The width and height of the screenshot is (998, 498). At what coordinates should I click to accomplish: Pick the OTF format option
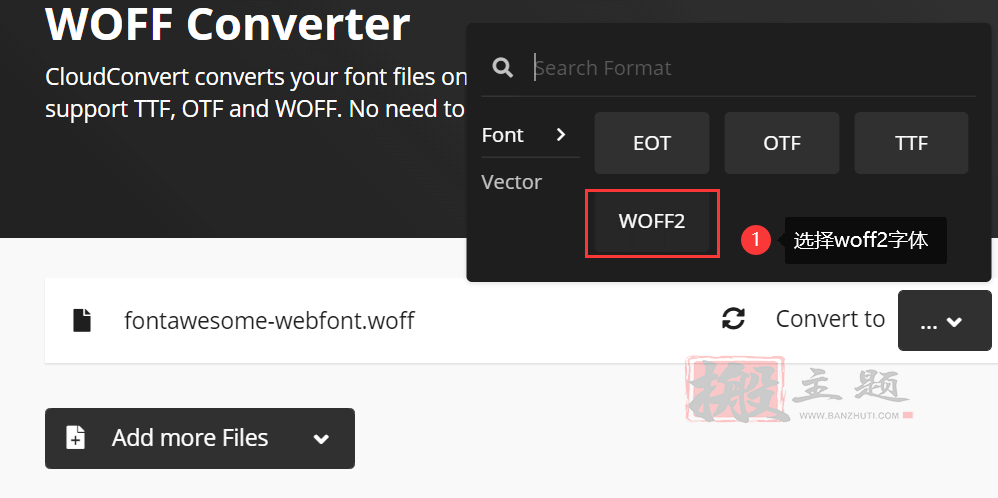pos(782,143)
